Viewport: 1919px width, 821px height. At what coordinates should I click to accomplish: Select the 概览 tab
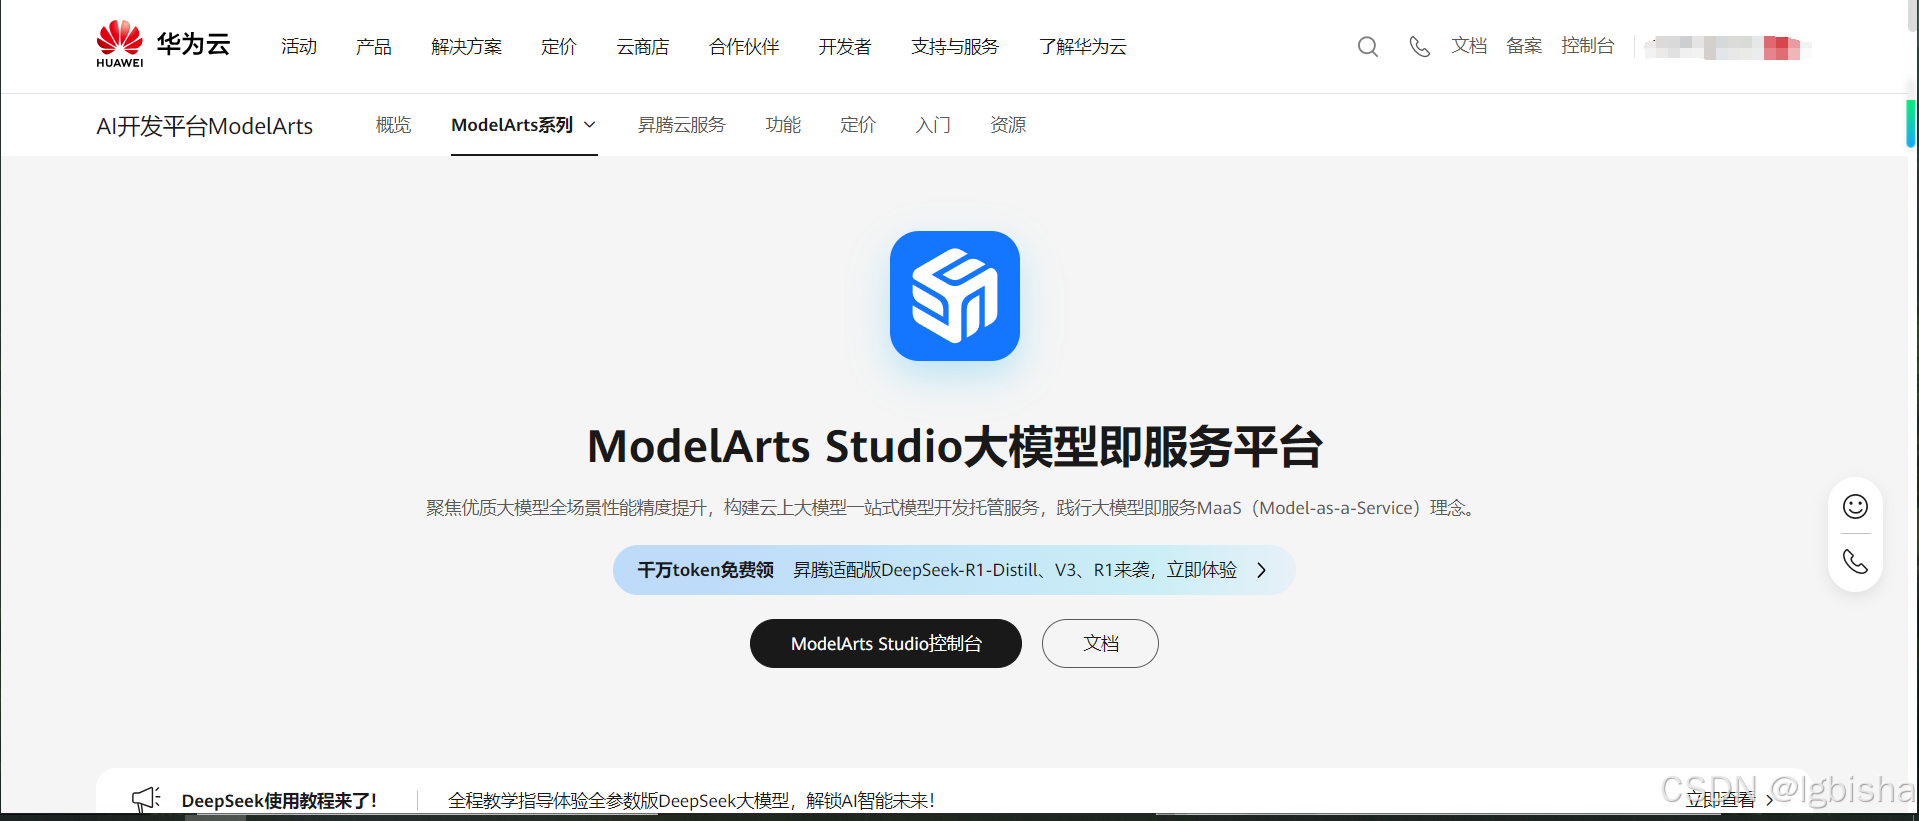click(393, 125)
